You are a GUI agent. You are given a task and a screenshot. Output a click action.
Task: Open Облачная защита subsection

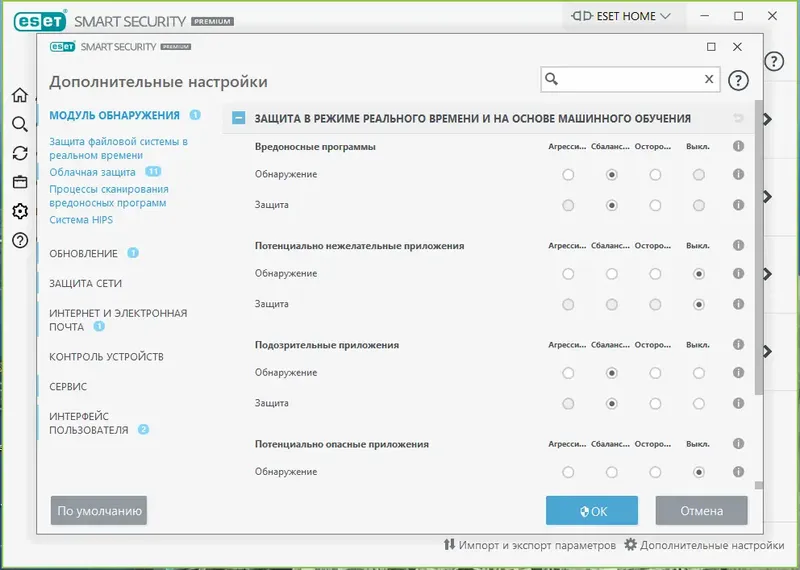pos(92,172)
